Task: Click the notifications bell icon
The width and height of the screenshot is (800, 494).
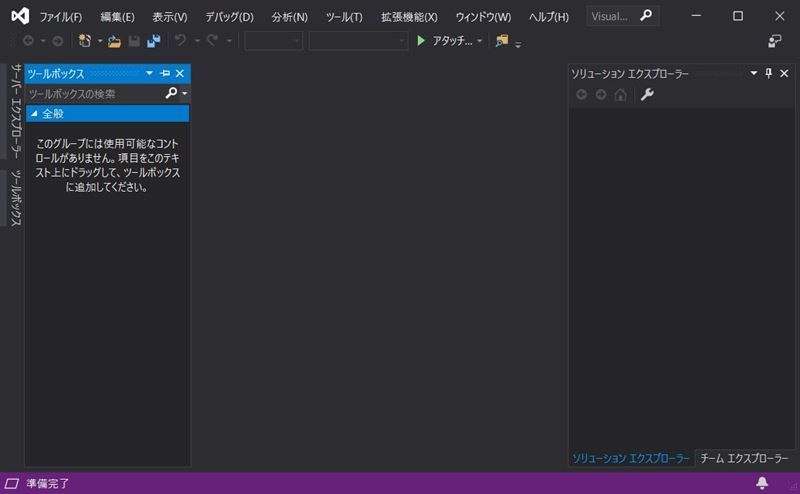Action: pyautogui.click(x=762, y=483)
